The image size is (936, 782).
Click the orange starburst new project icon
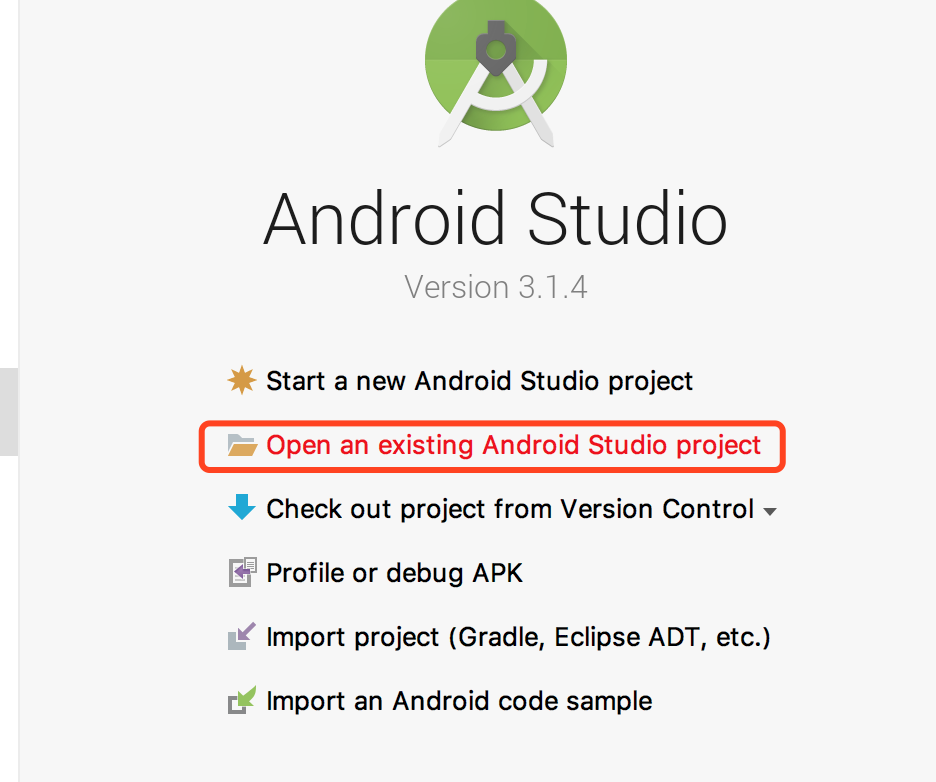[242, 380]
